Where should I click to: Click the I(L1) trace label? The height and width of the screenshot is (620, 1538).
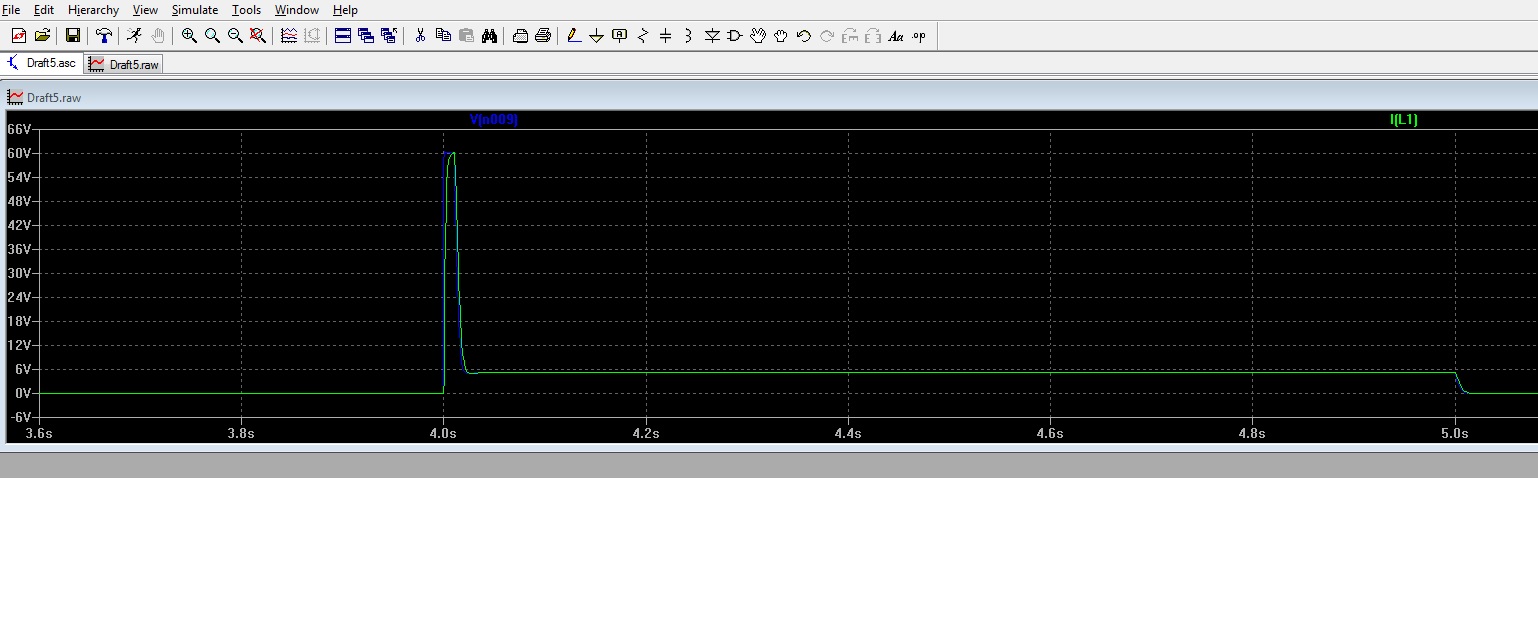click(x=1404, y=119)
